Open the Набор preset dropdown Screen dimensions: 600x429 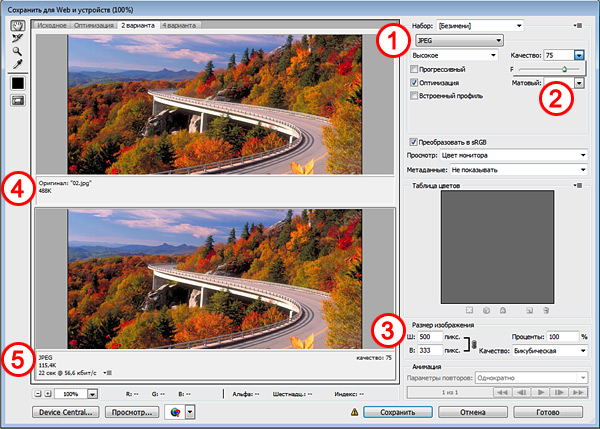coord(480,26)
